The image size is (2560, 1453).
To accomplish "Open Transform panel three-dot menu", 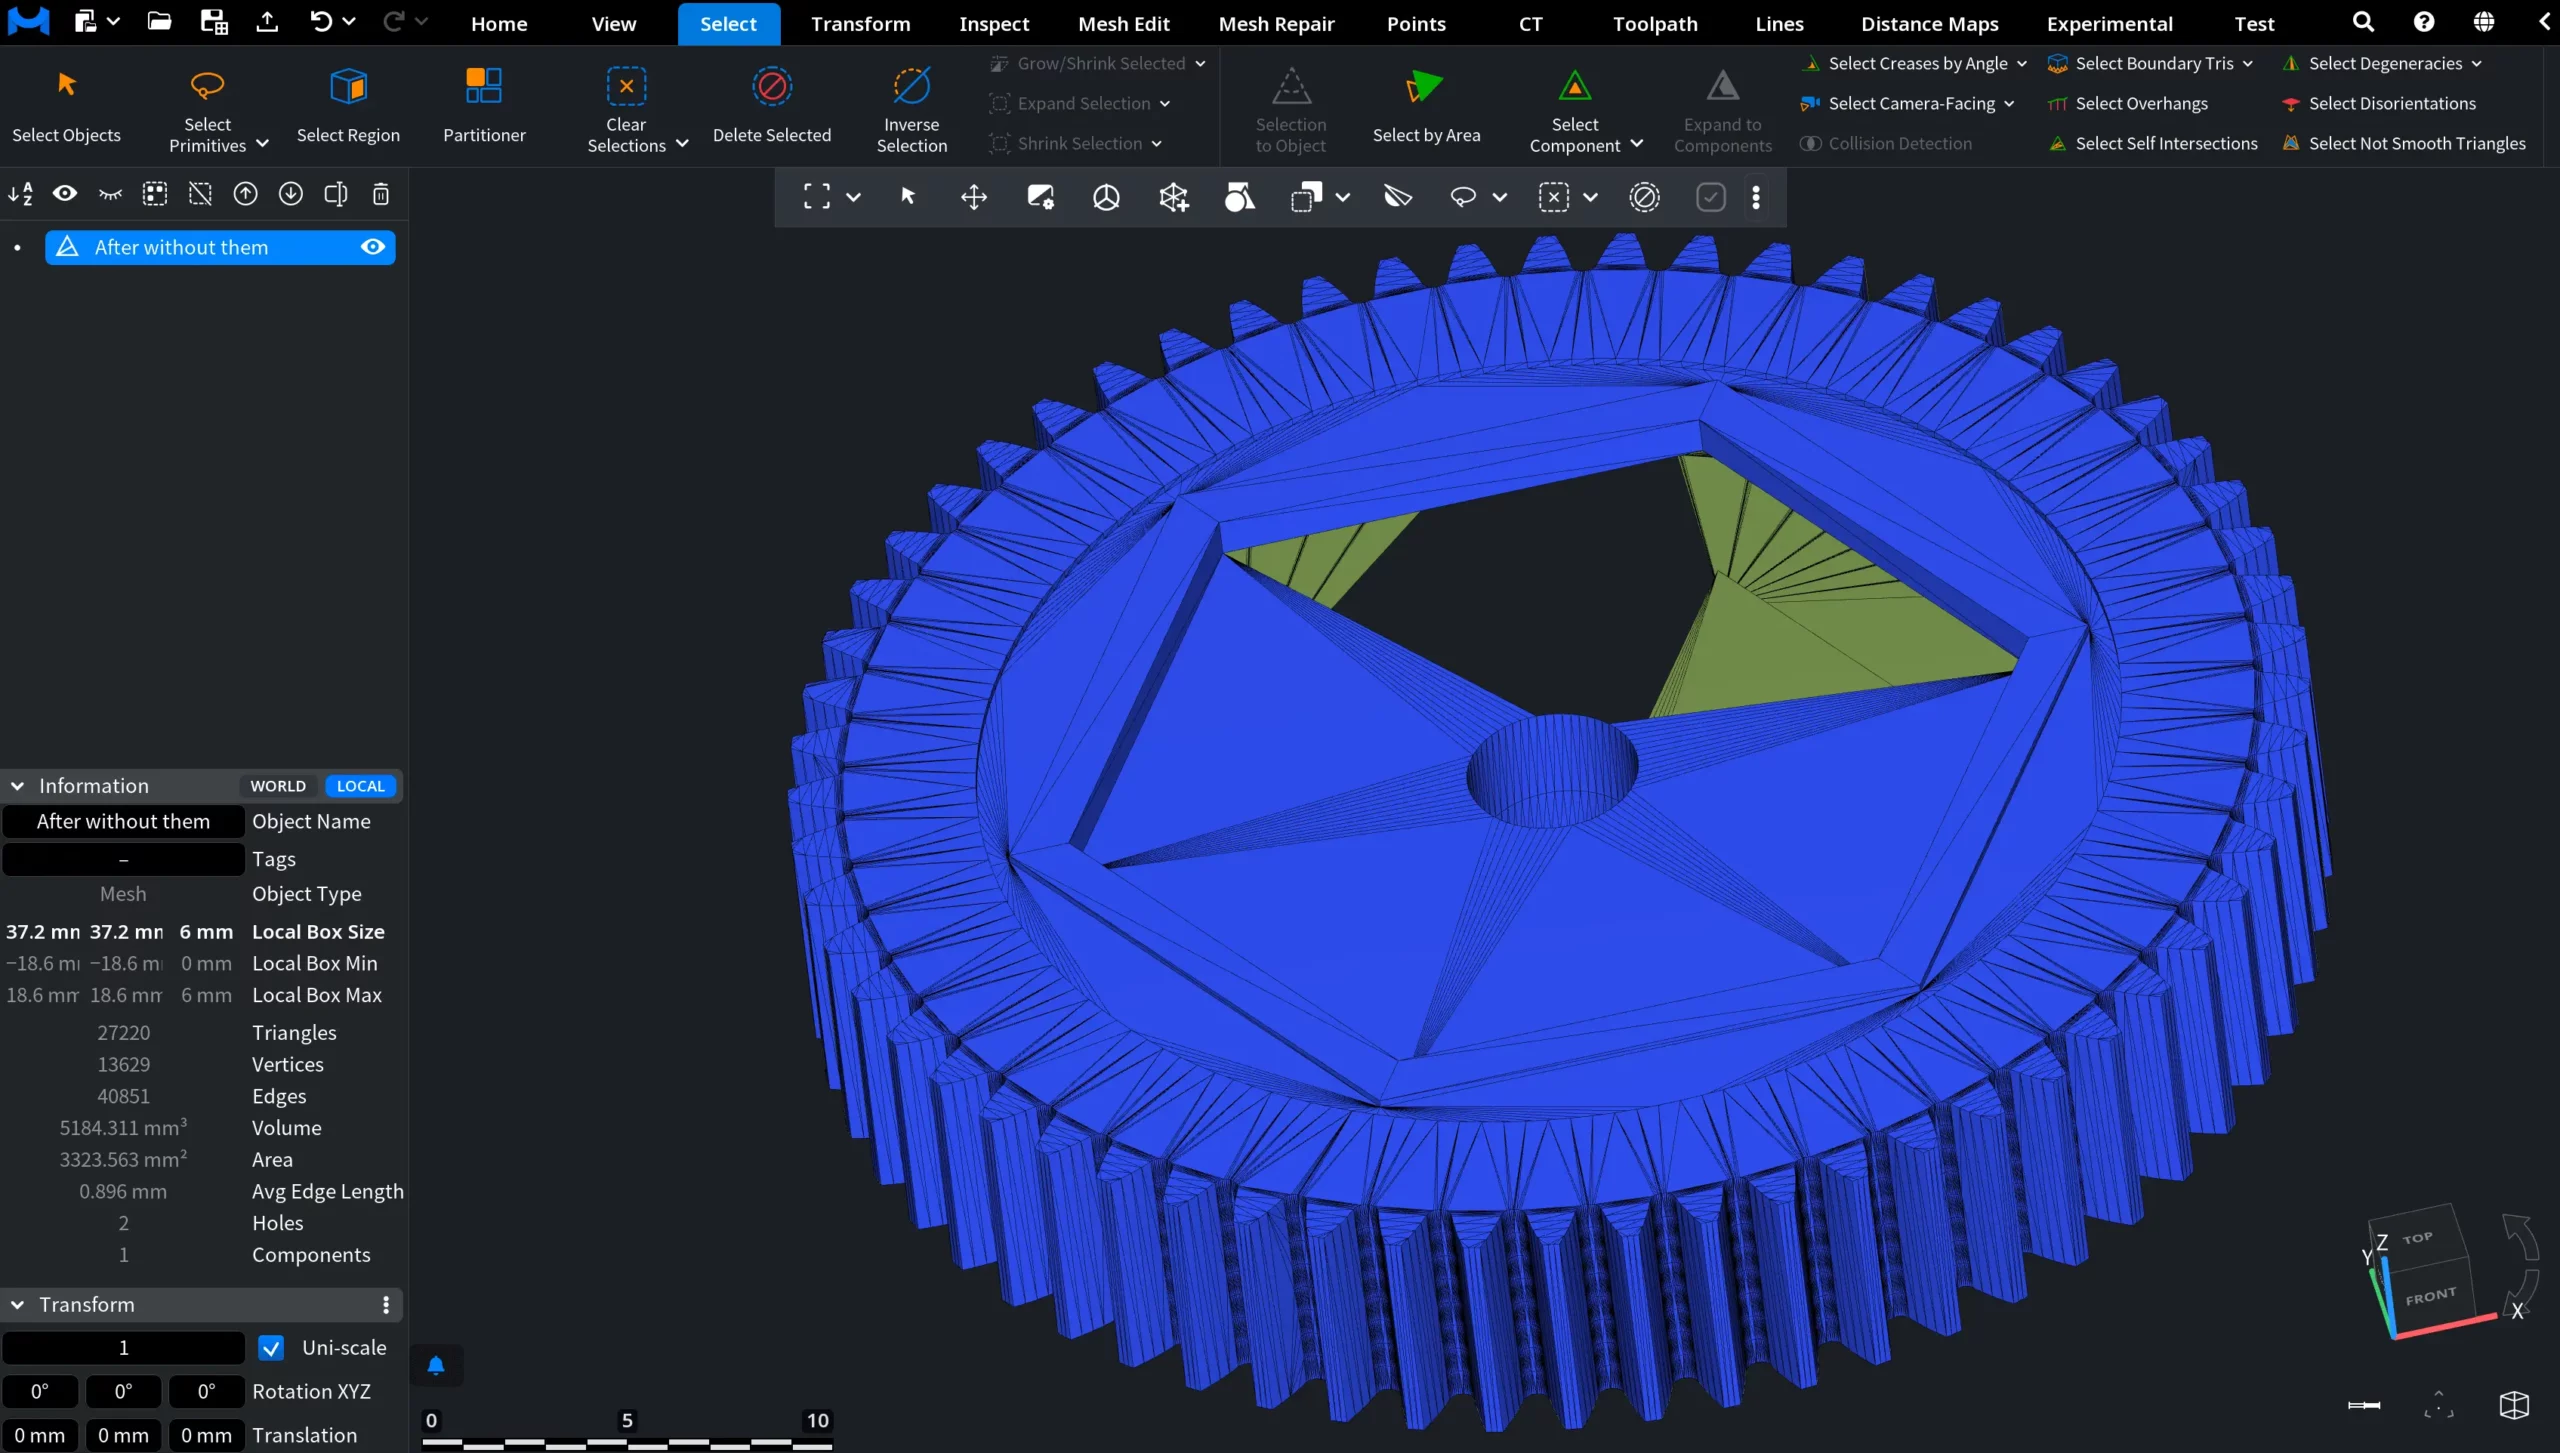I will coord(386,1305).
